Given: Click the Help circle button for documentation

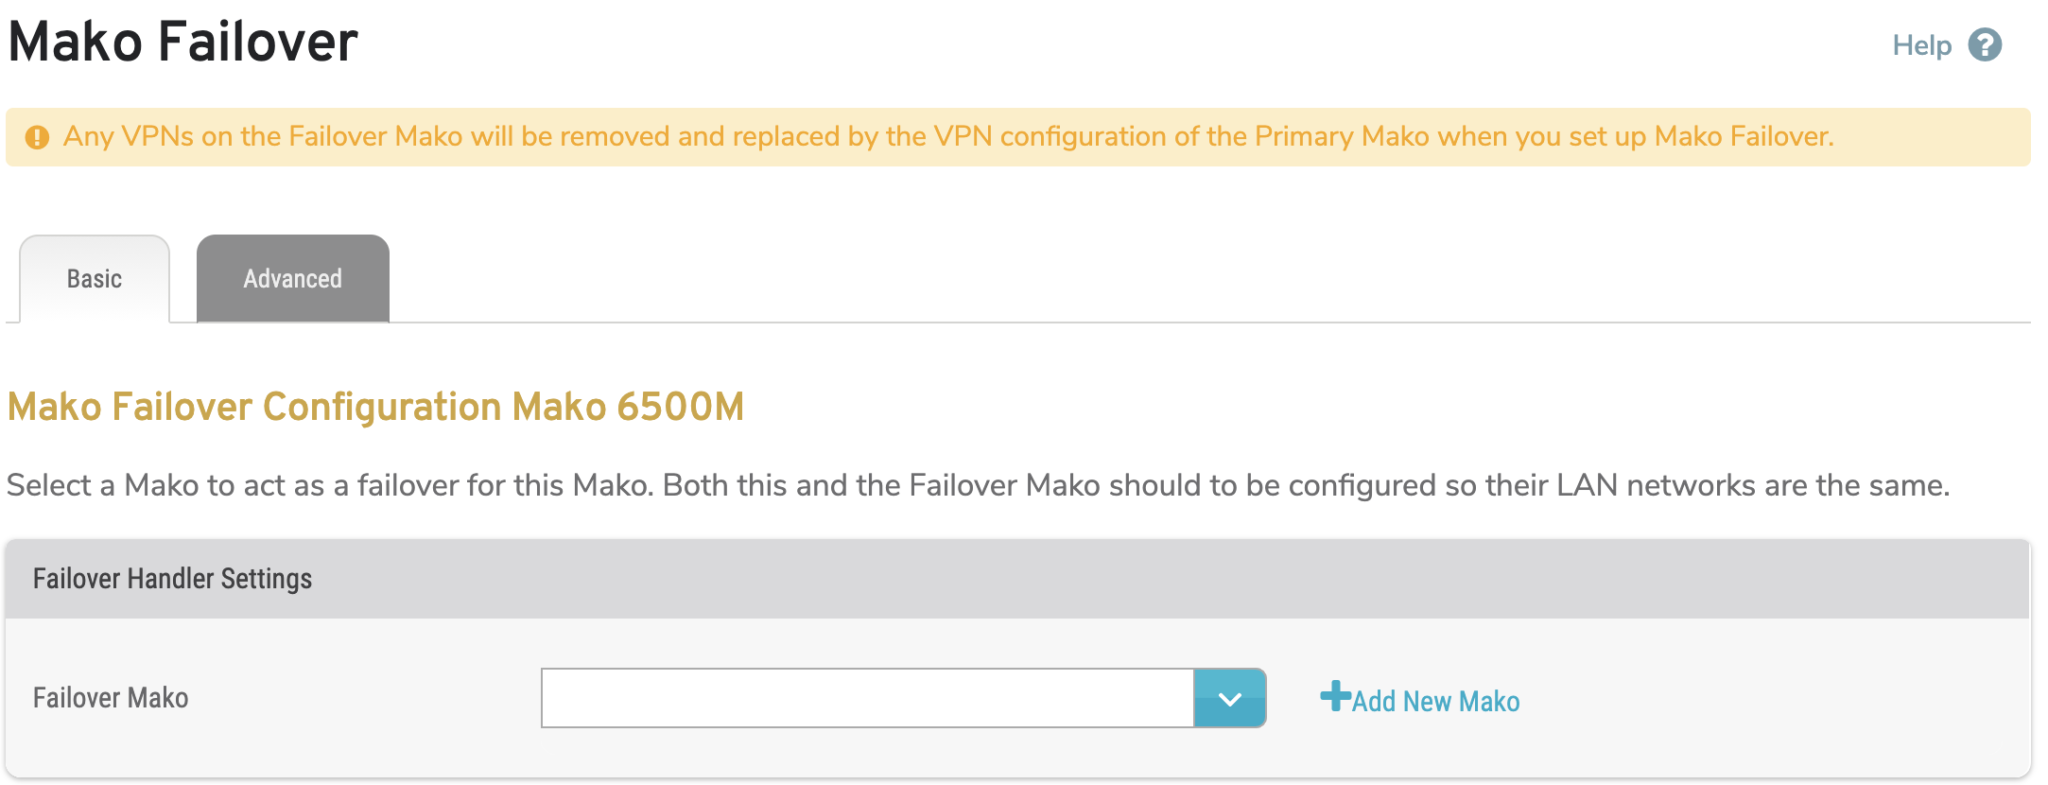Looking at the screenshot, I should [x=1985, y=45].
